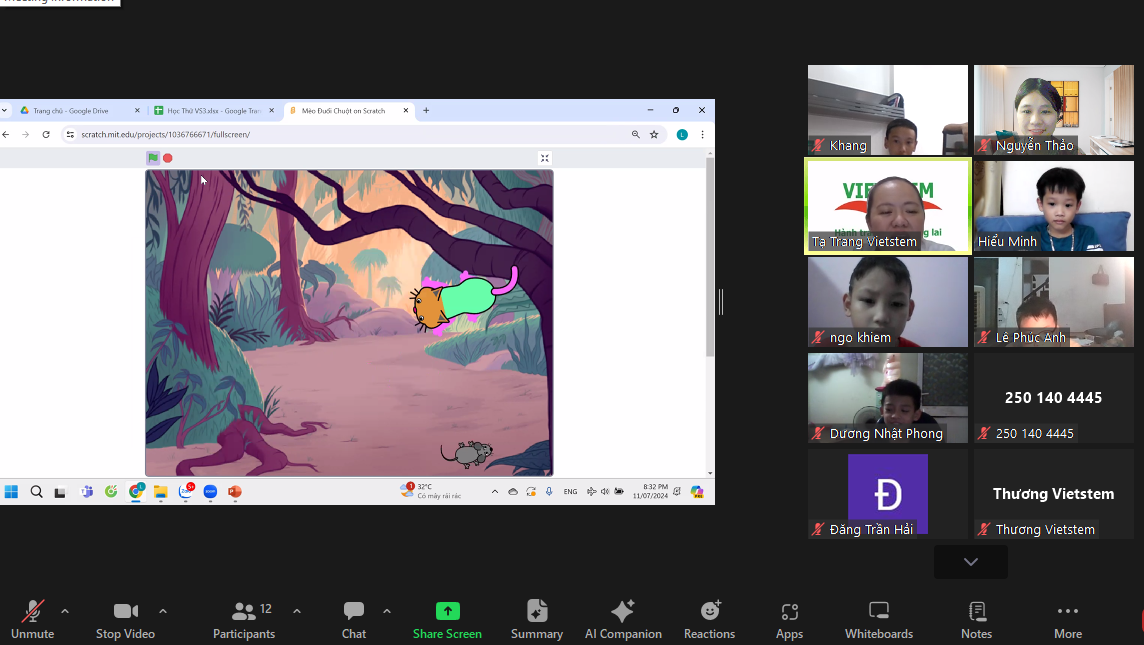Open Chrome three-dot menu

pyautogui.click(x=703, y=134)
